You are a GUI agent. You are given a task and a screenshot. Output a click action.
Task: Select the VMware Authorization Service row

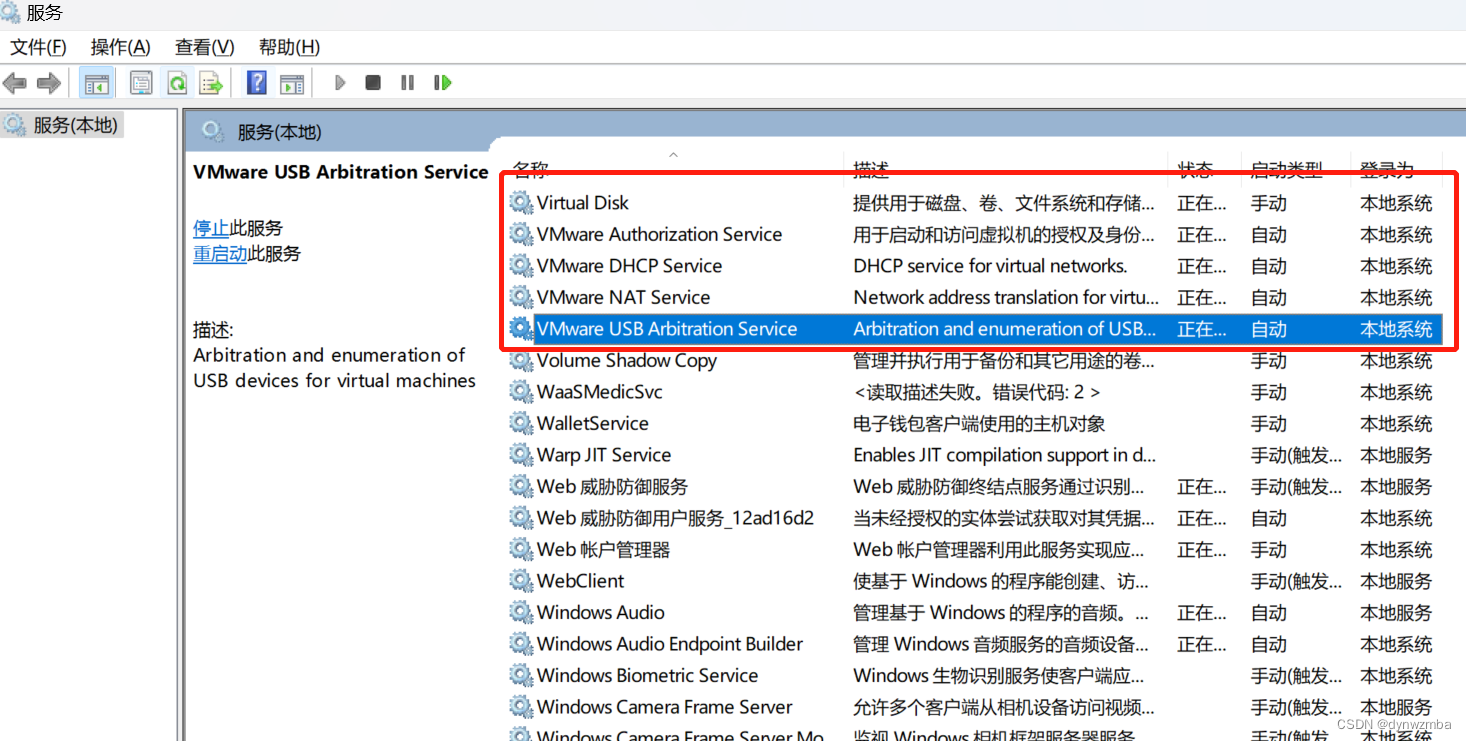[975, 234]
